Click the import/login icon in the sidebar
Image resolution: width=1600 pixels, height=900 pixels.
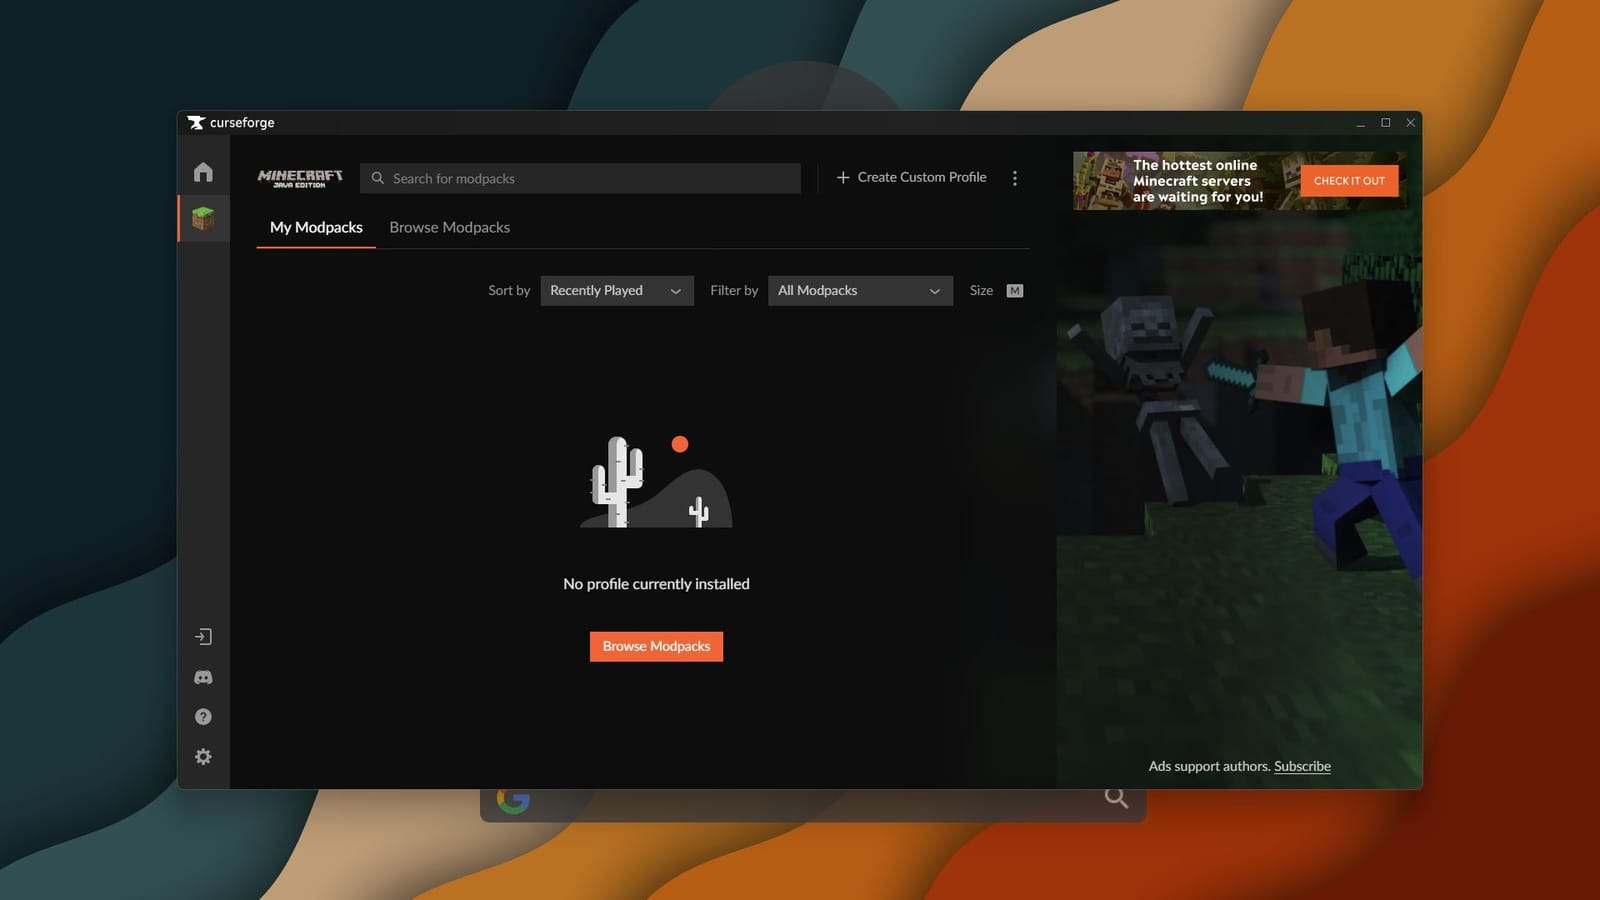[203, 636]
